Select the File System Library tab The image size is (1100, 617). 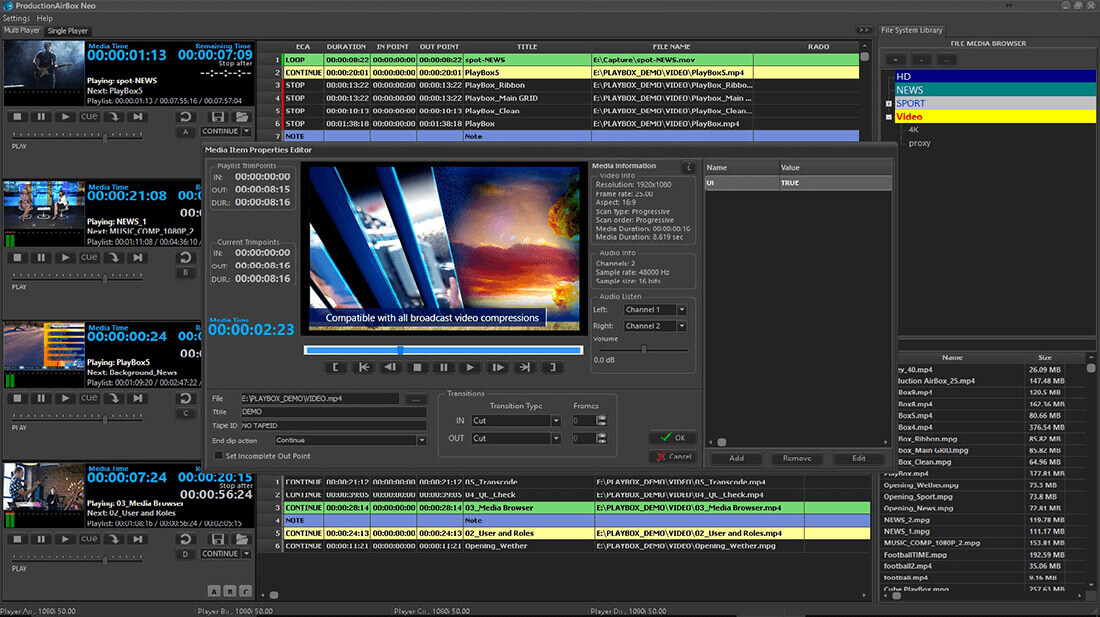pyautogui.click(x=911, y=30)
